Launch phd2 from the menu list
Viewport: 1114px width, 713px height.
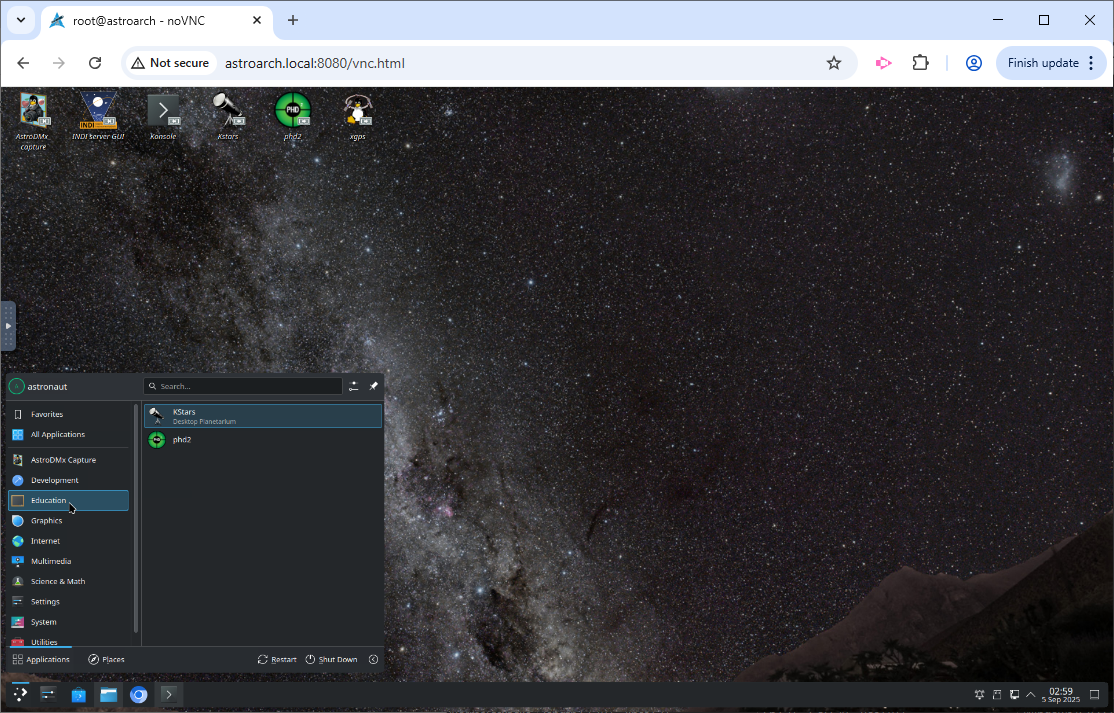[263, 440]
